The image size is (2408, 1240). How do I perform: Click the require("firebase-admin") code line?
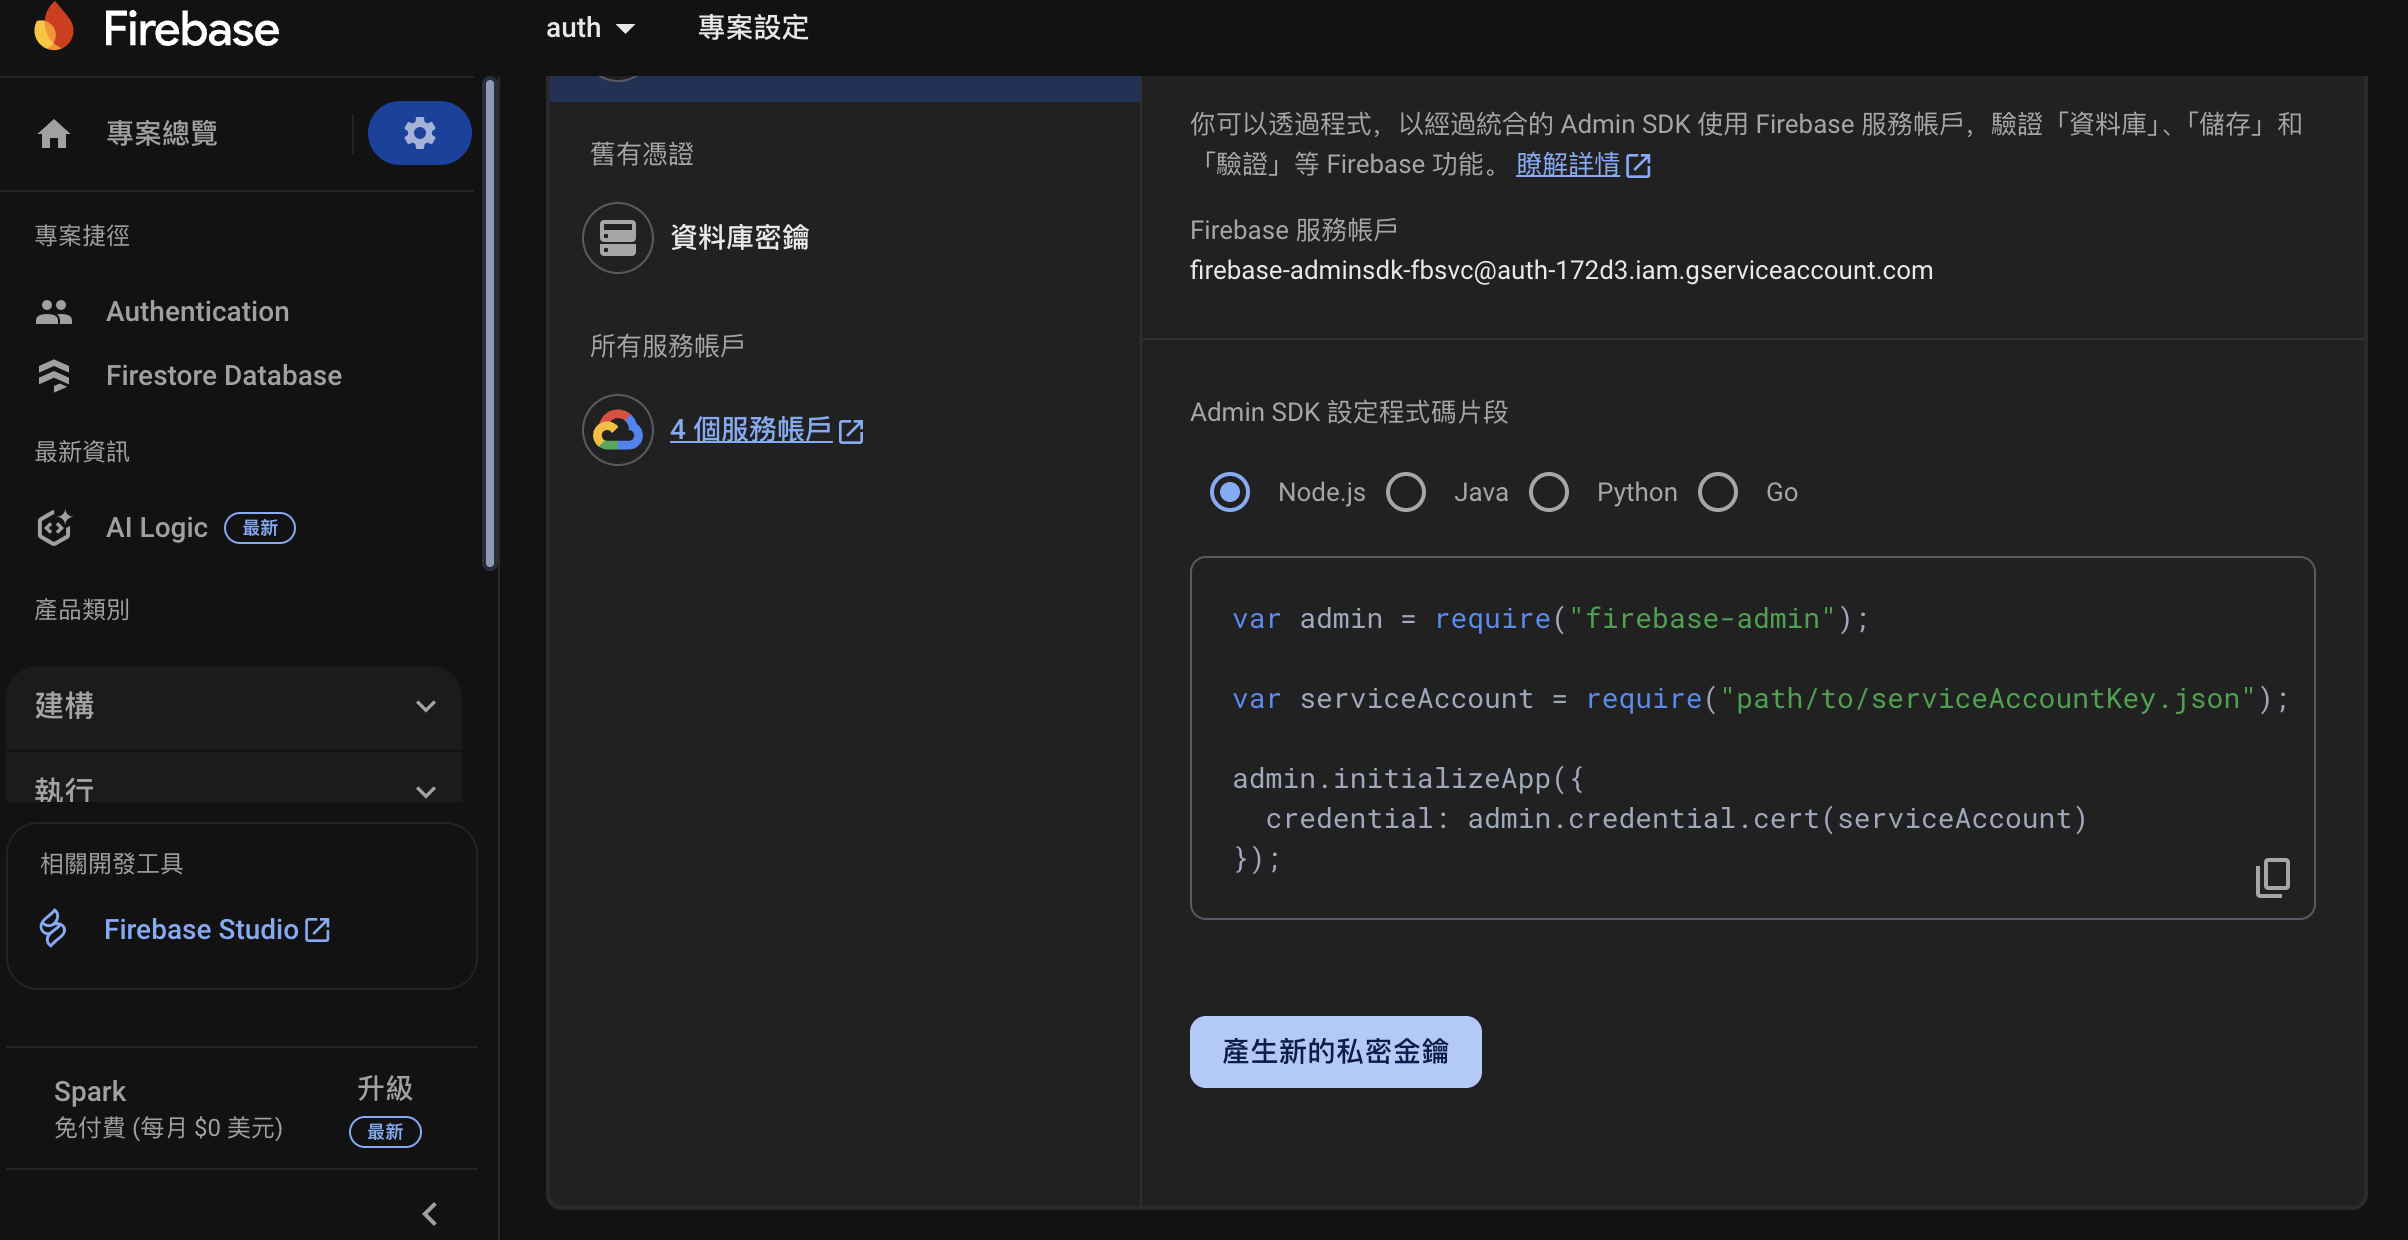coord(1550,619)
